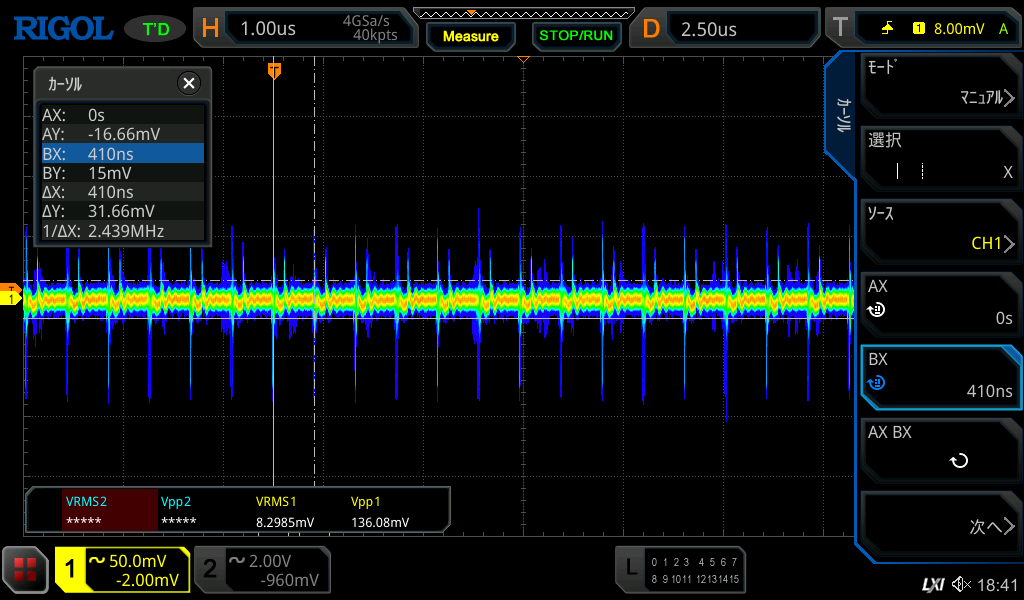Close the cursor info panel
The width and height of the screenshot is (1024, 600).
tap(188, 84)
